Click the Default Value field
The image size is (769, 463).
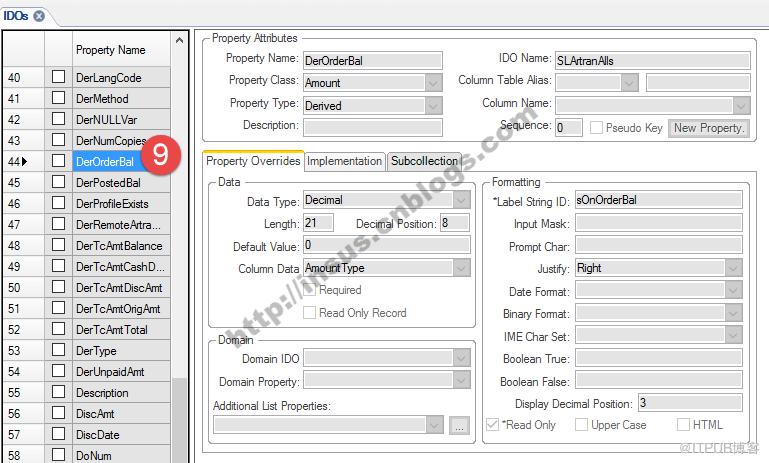point(386,245)
